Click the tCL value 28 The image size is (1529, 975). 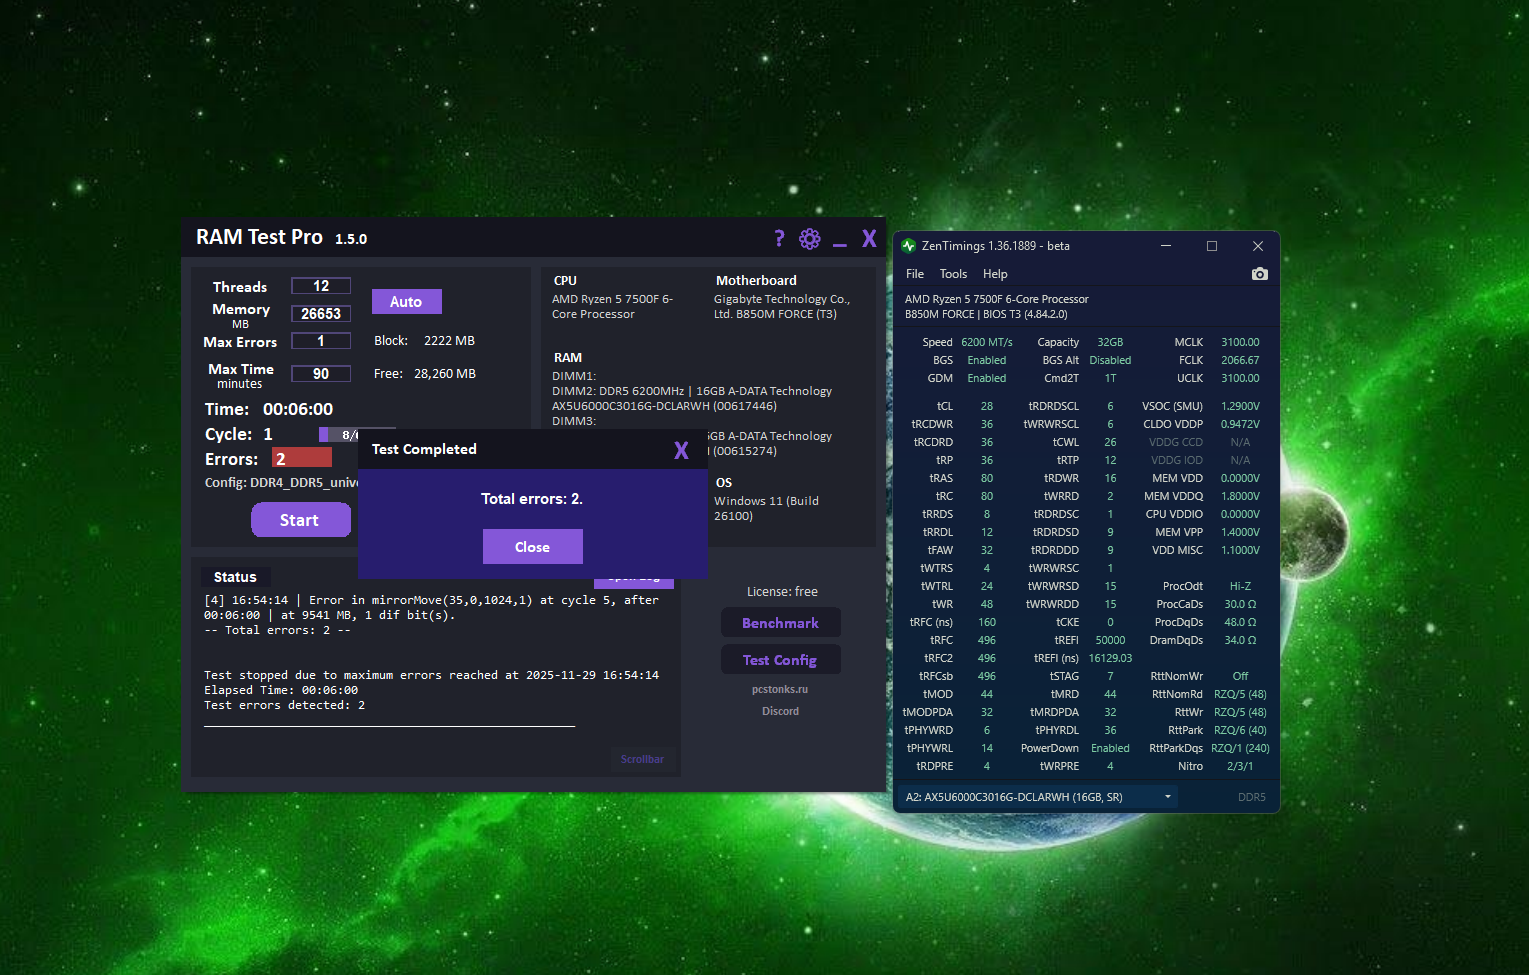click(987, 406)
